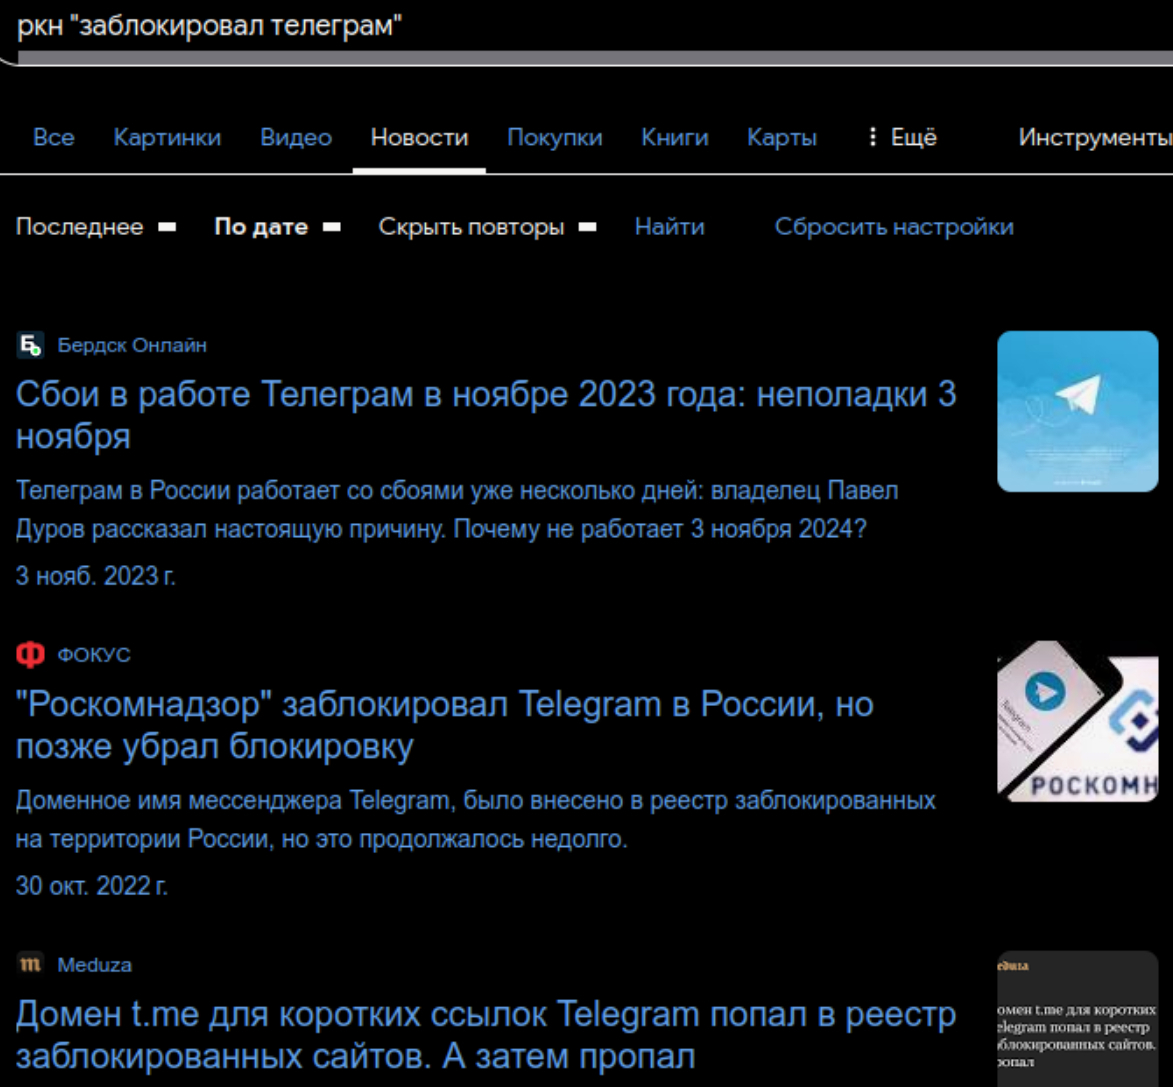Open the Telegram paper-plane thumbnail
Screen dimensions: 1173x1087
1077,411
